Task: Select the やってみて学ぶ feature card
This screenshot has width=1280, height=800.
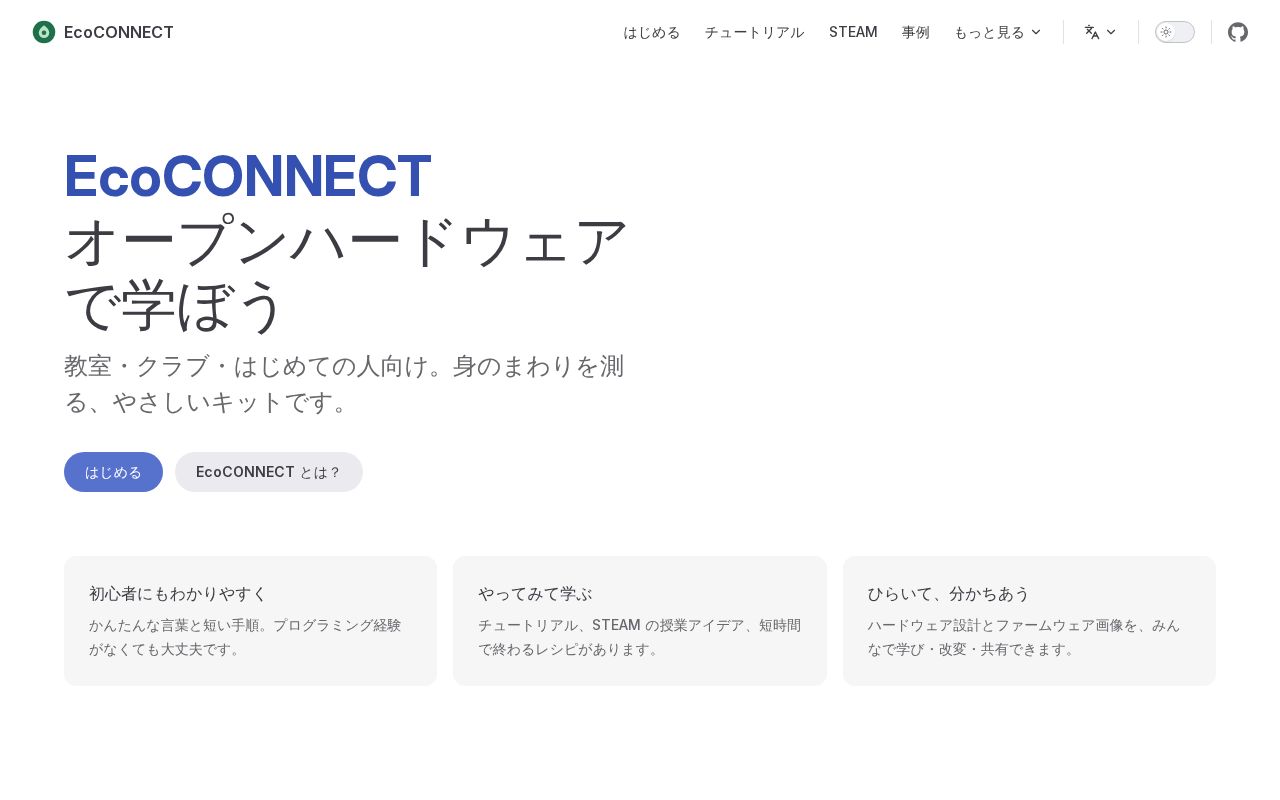Action: click(640, 621)
